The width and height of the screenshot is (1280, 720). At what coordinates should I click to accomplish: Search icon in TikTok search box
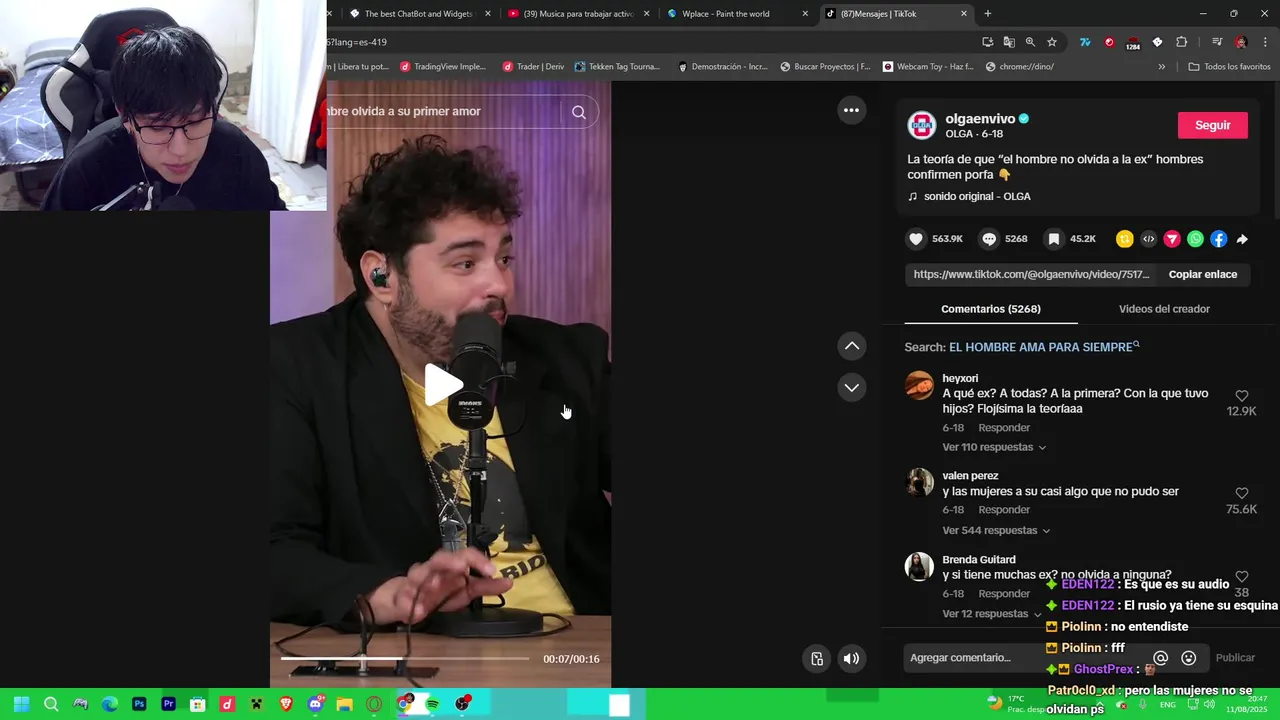pyautogui.click(x=578, y=112)
